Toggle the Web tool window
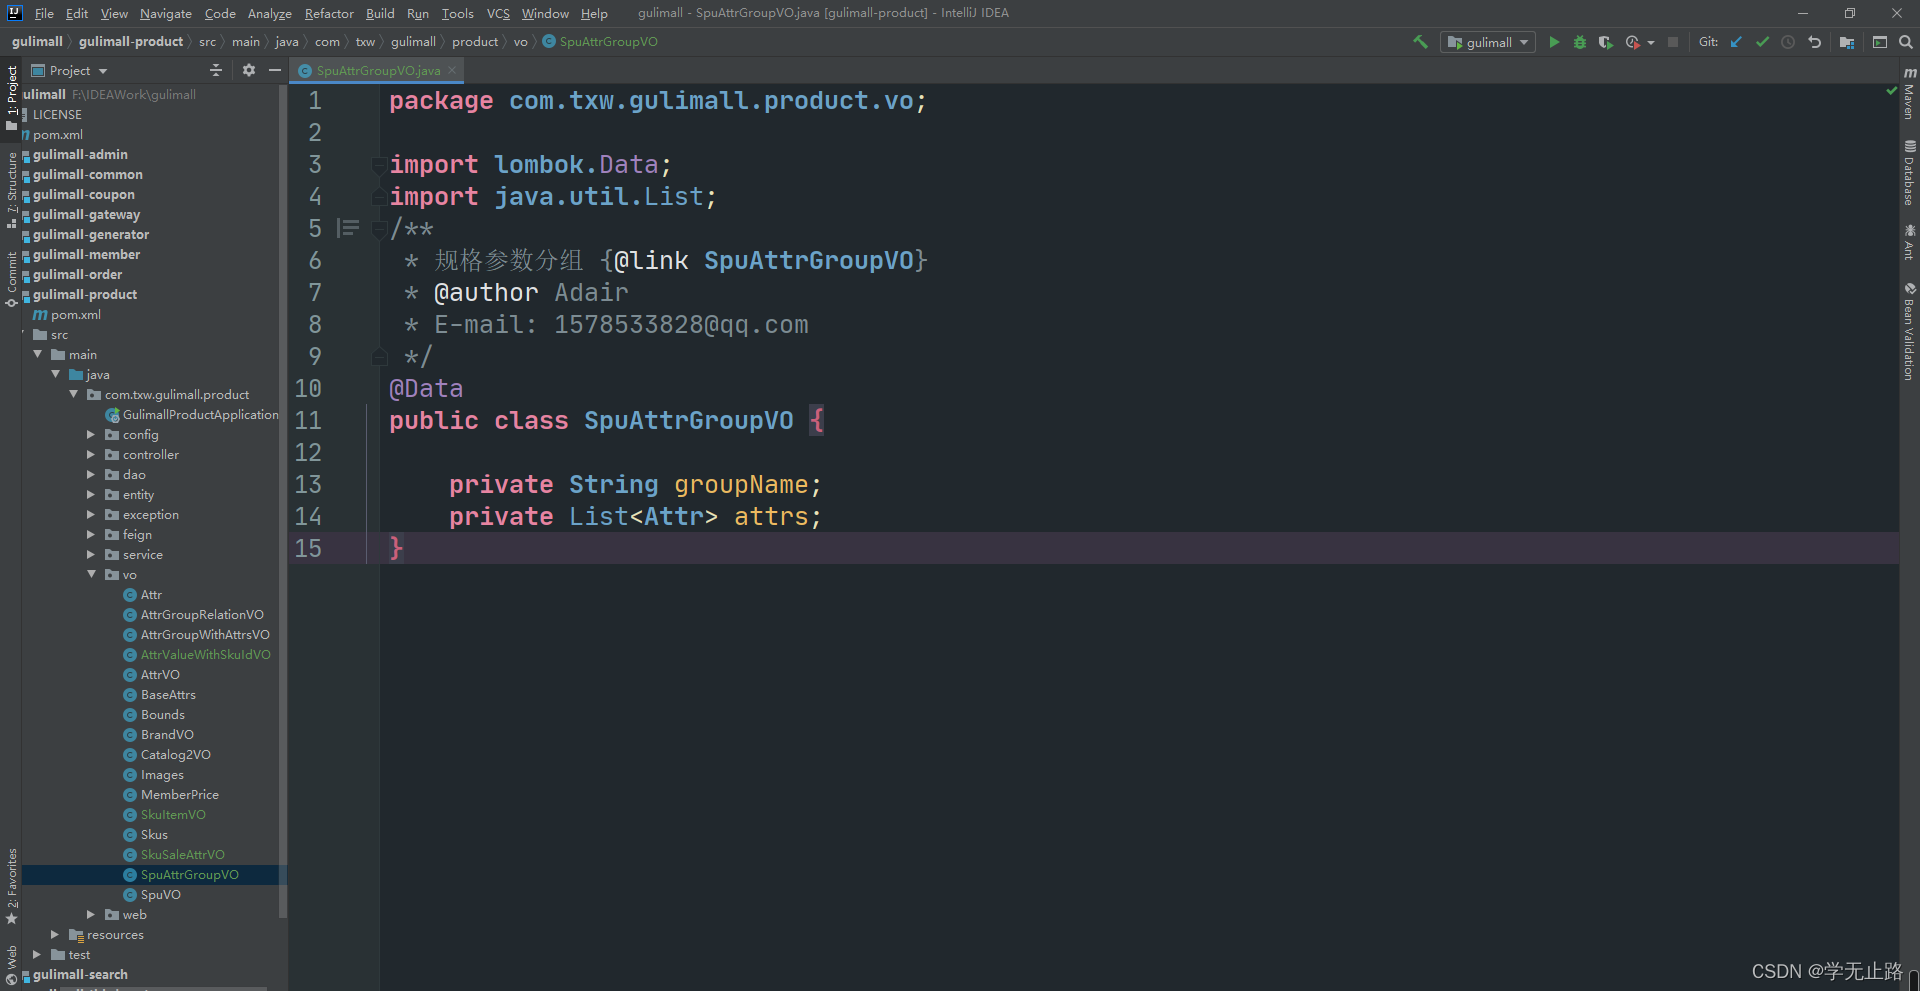Image resolution: width=1920 pixels, height=991 pixels. tap(12, 964)
